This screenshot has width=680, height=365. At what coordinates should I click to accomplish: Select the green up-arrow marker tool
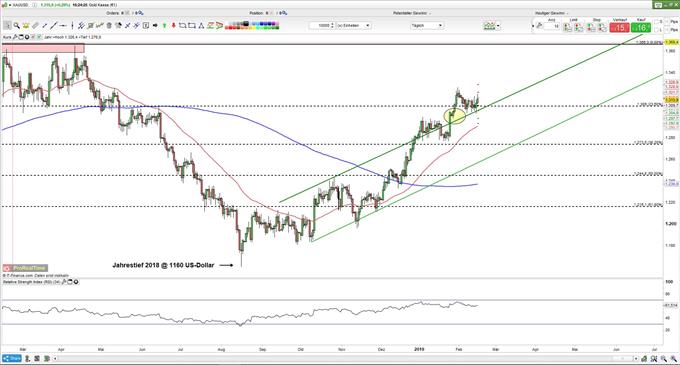tap(164, 26)
